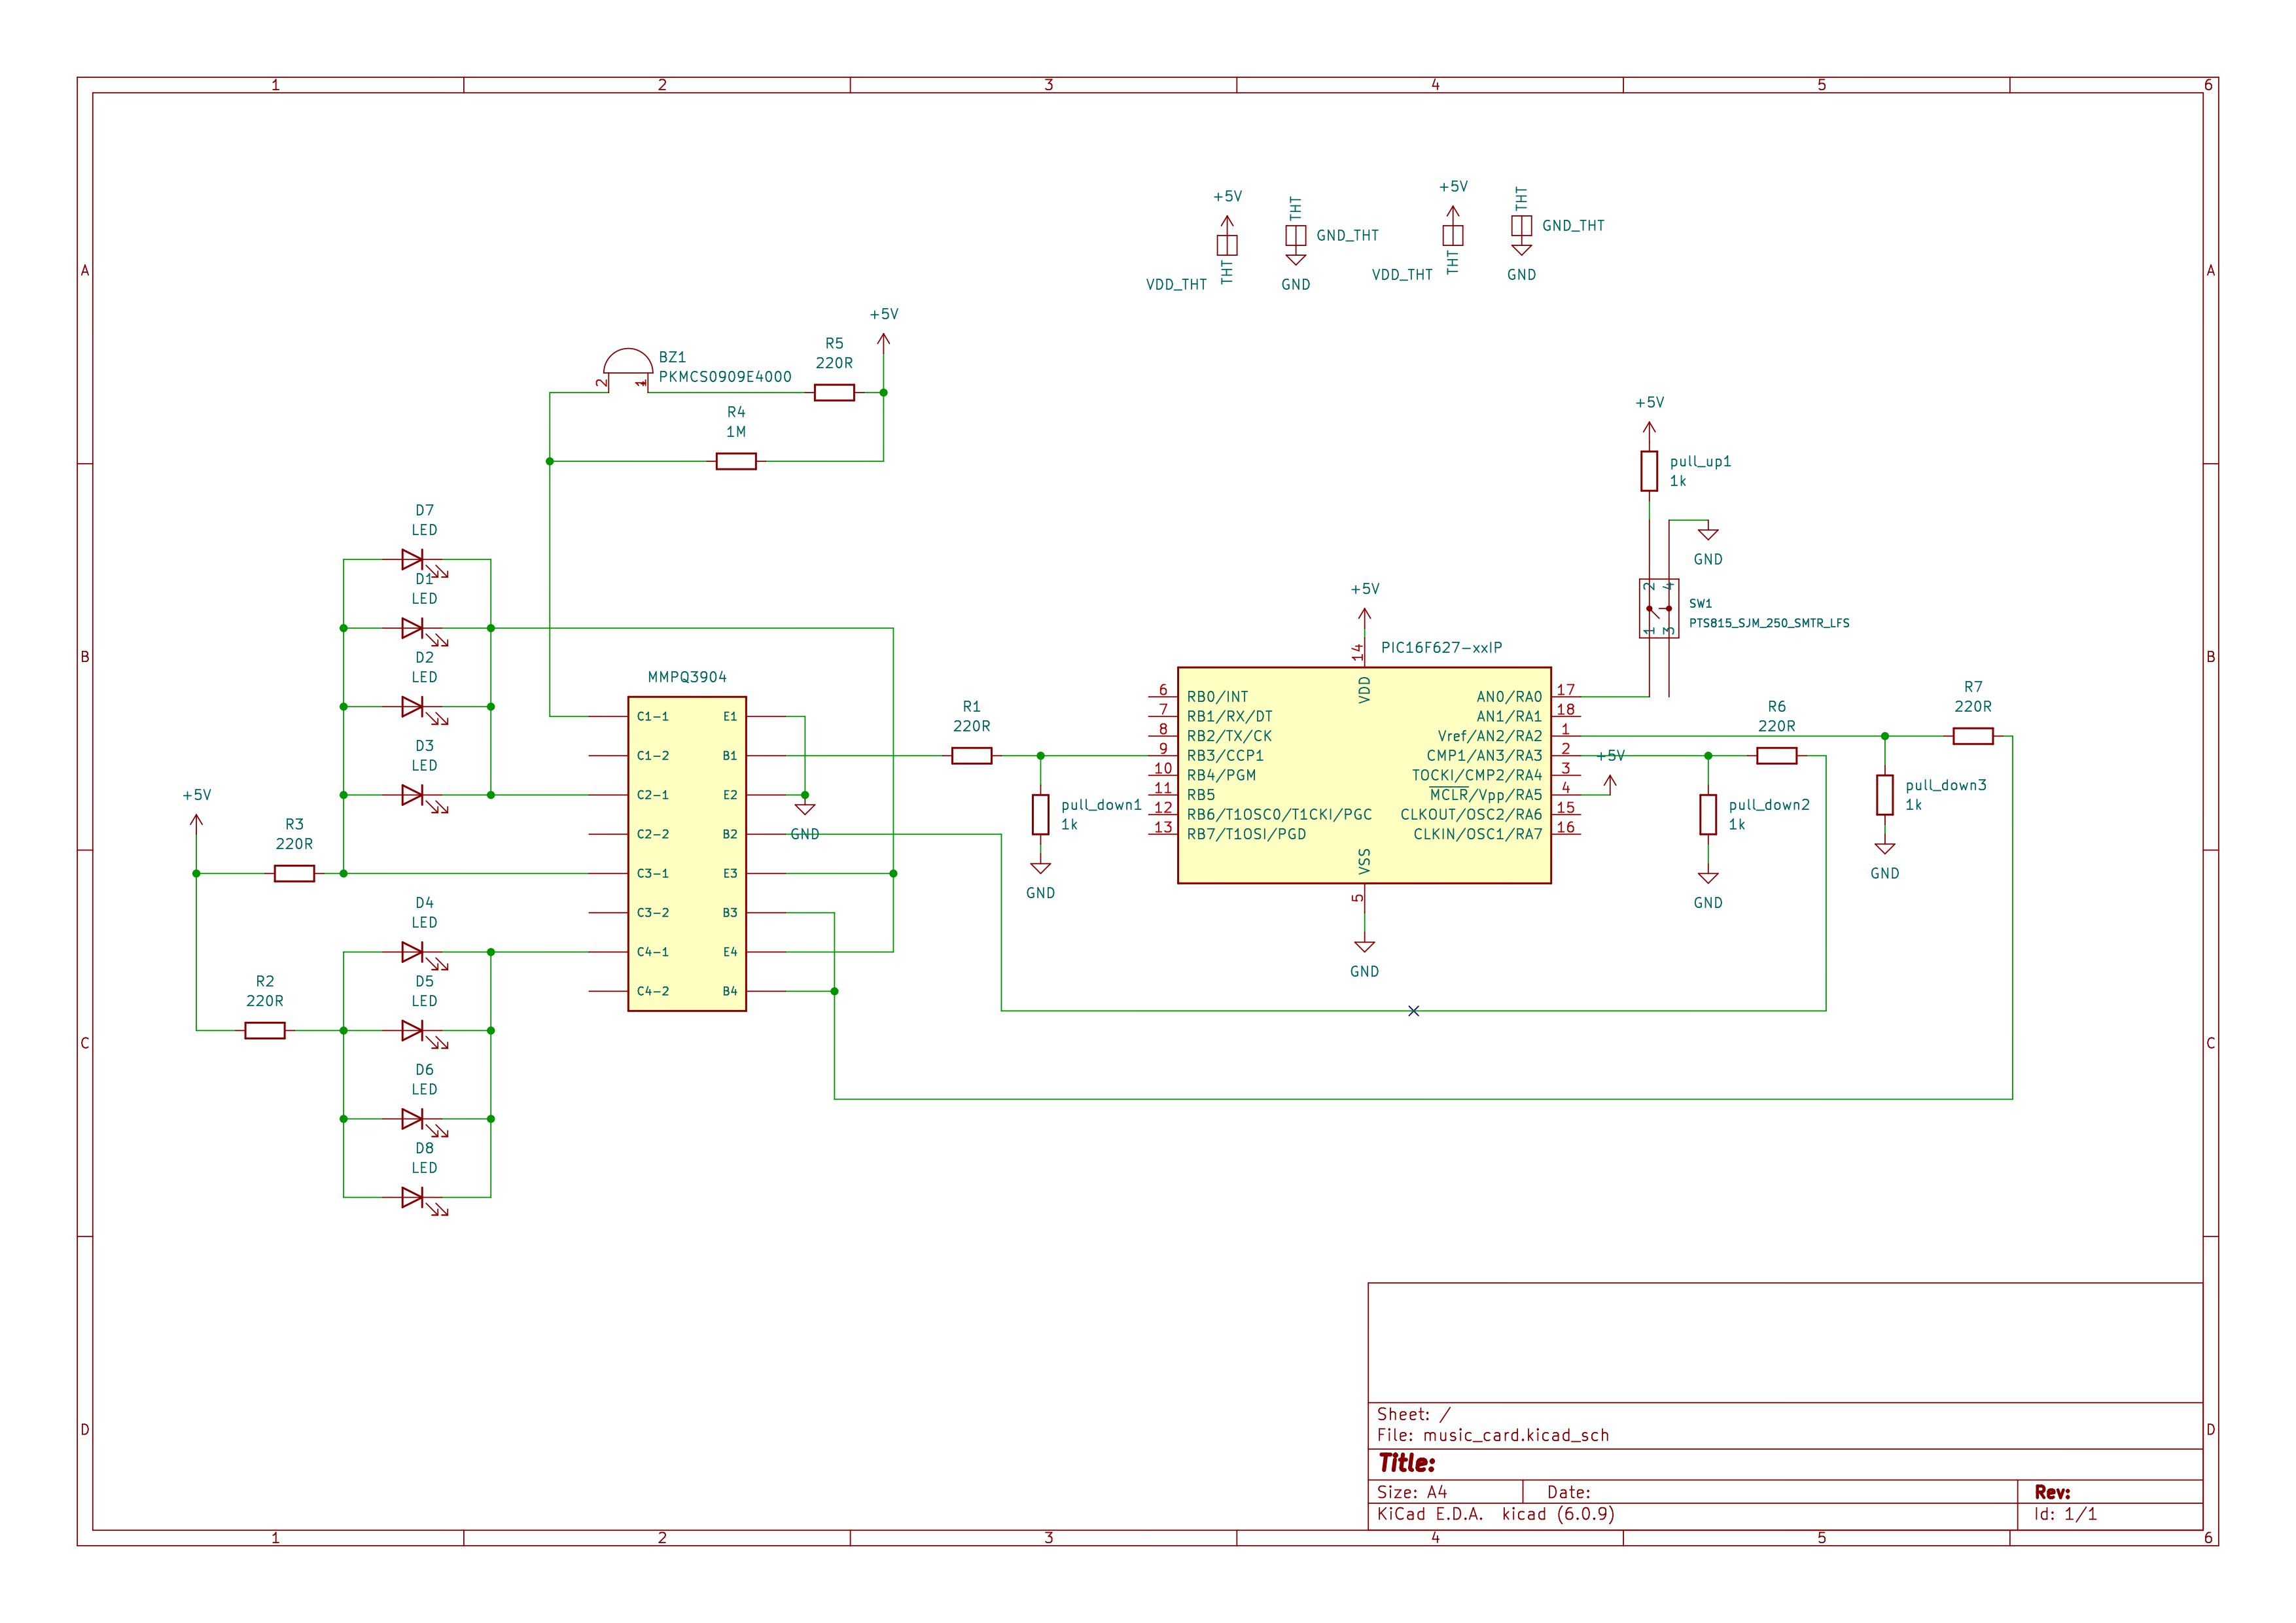Click the R3 220R resistor symbol
Image resolution: width=2296 pixels, height=1623 pixels.
[294, 873]
